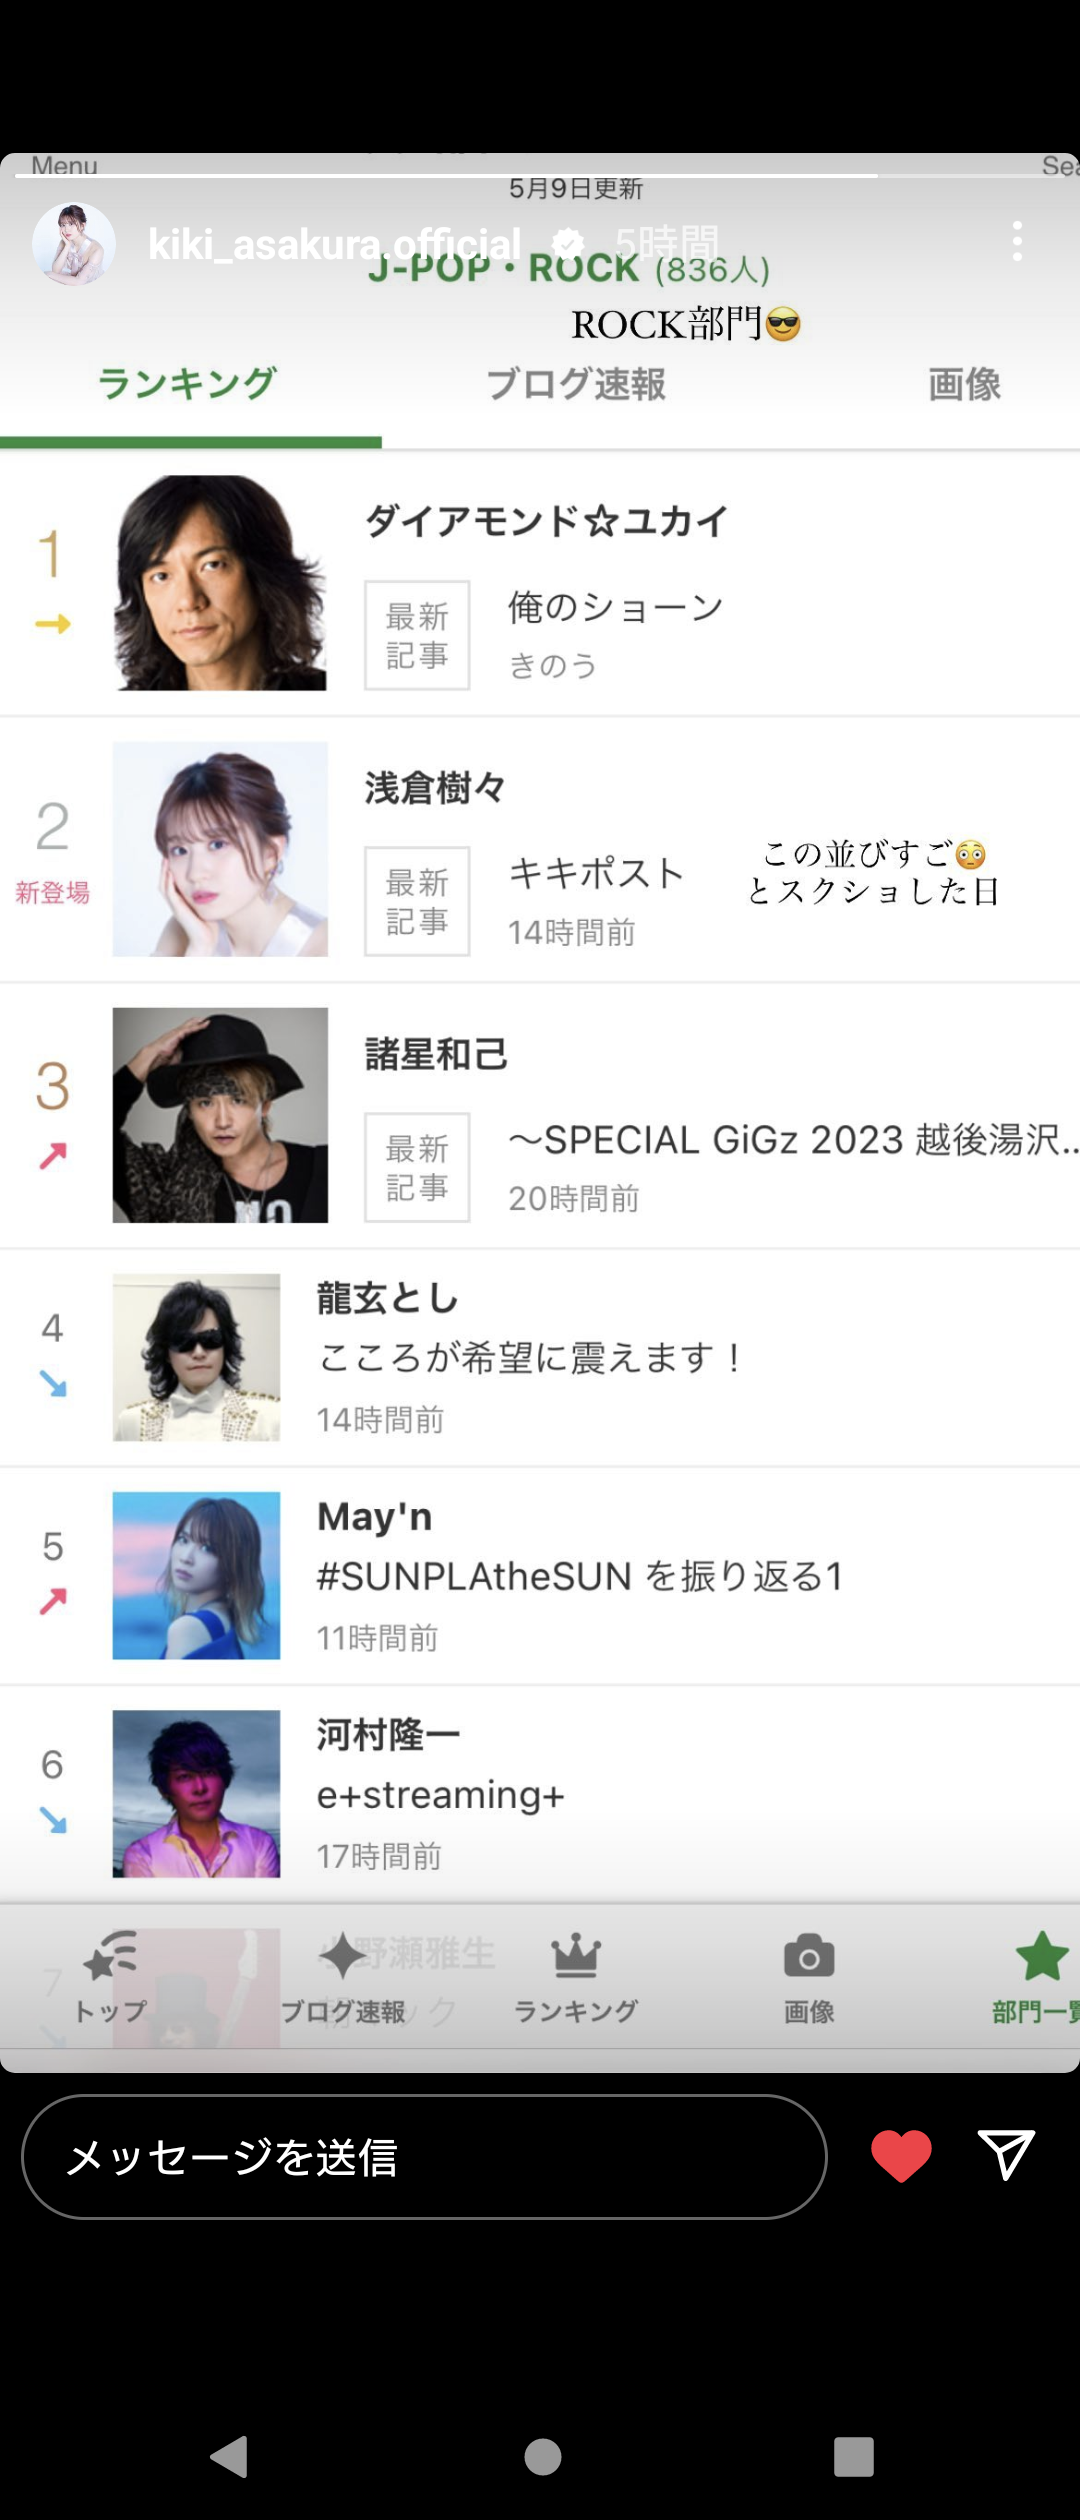Open 浅倉樹々 ranking entry name
The width and height of the screenshot is (1080, 2520).
(435, 788)
